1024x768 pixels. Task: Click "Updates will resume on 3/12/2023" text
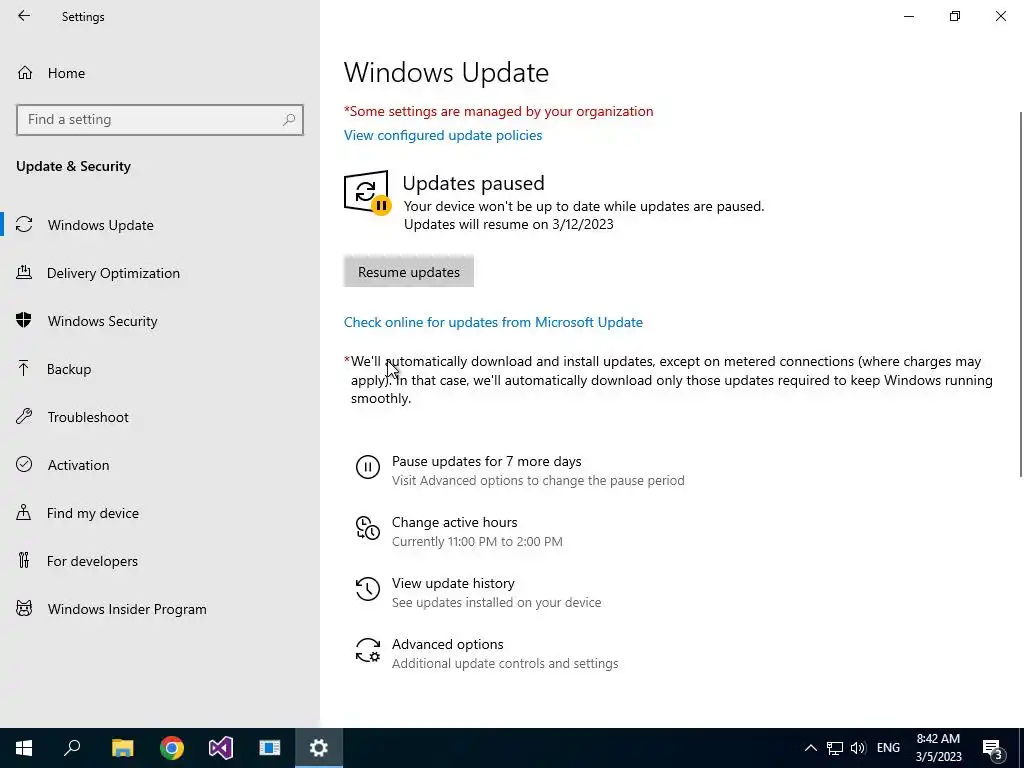(x=509, y=224)
